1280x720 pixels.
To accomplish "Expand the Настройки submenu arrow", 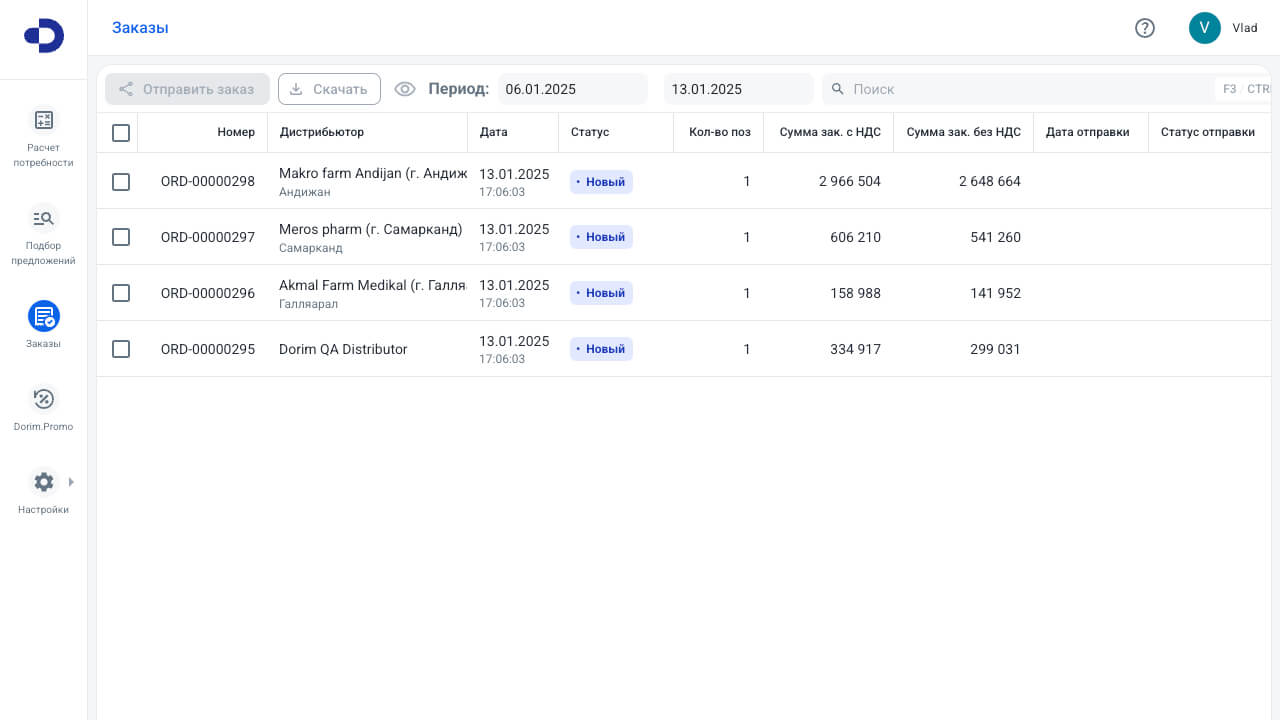I will [x=71, y=482].
